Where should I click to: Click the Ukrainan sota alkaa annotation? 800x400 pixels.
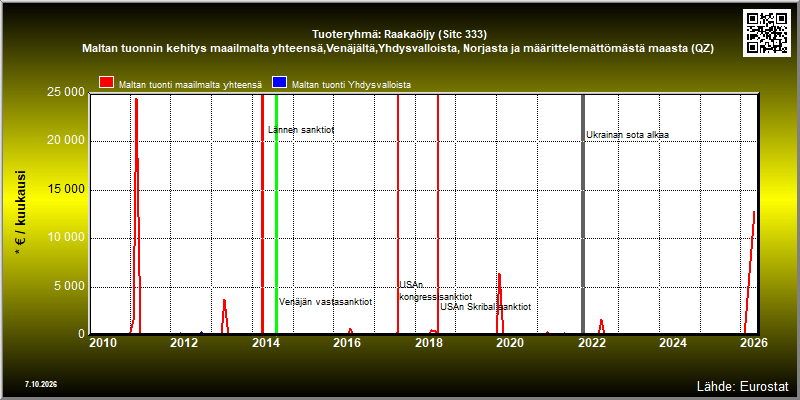627,135
